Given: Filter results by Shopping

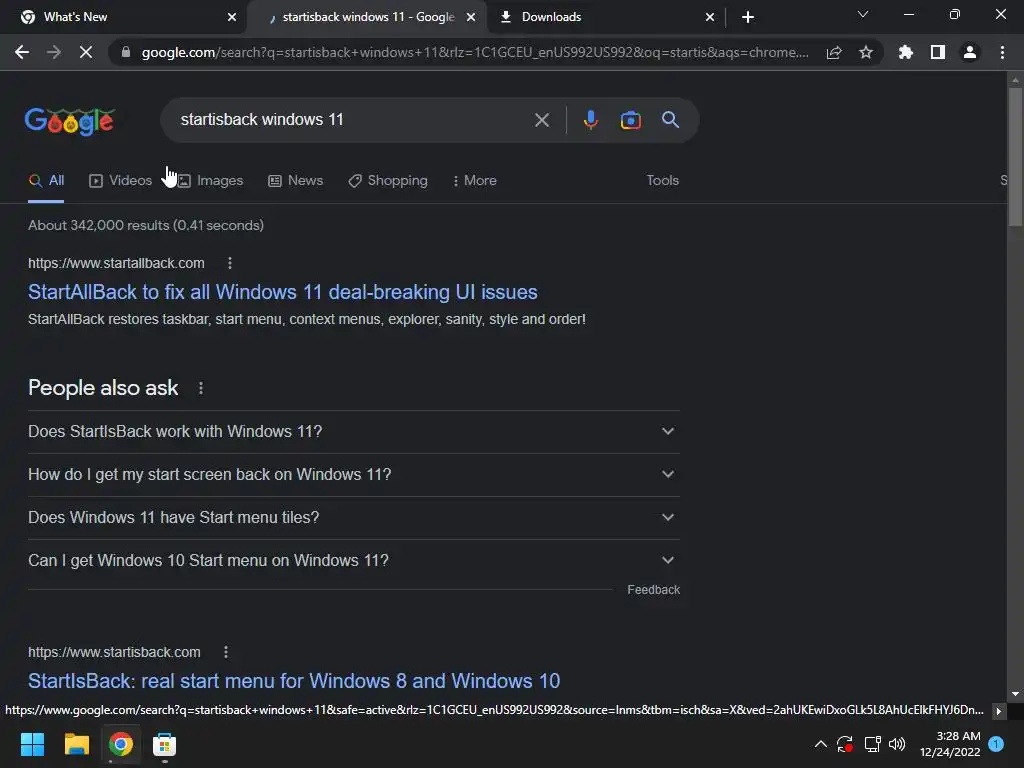Looking at the screenshot, I should 388,181.
